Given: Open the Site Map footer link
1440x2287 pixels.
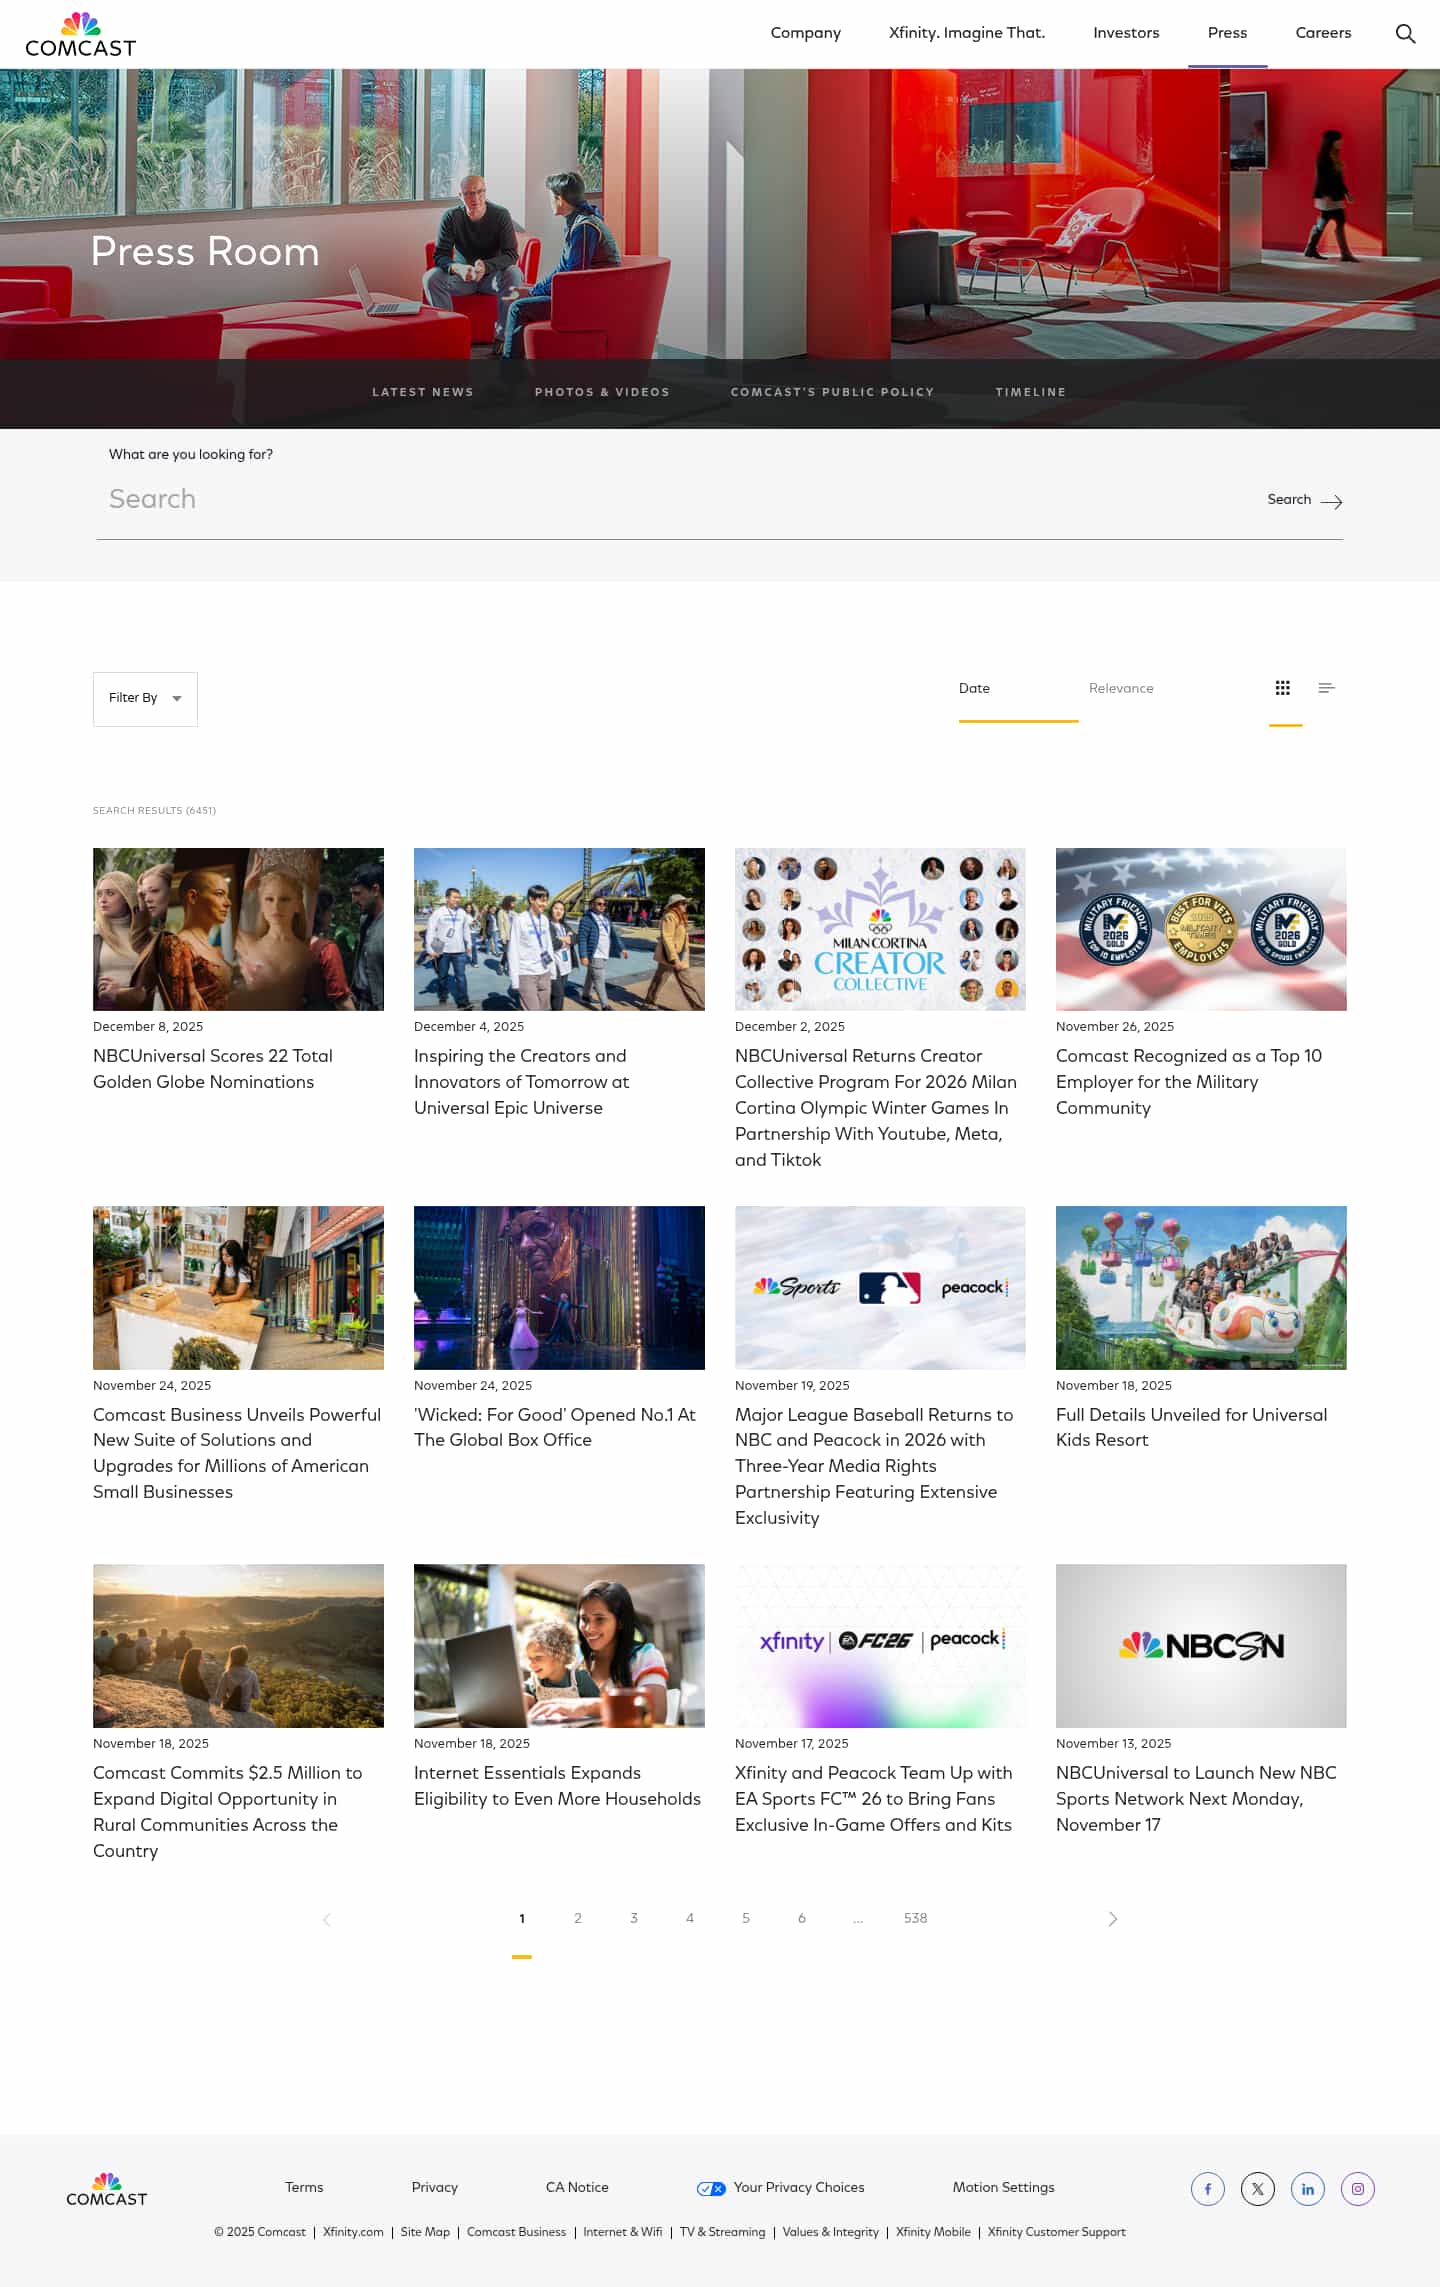Looking at the screenshot, I should (x=425, y=2232).
